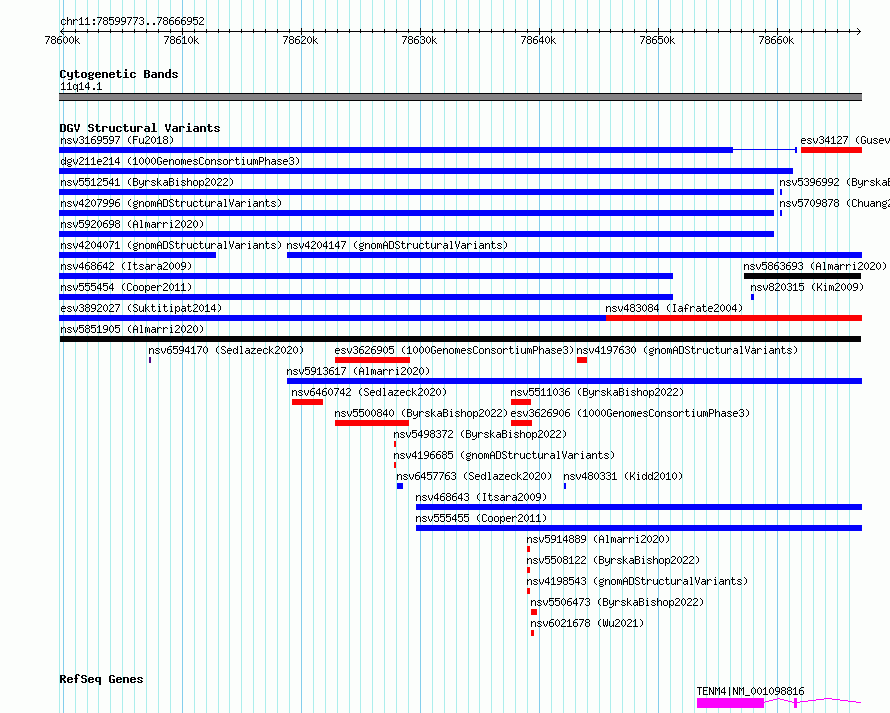Click the nsv3169597 (Fu2018) variant label
890x713 pixels.
(x=117, y=140)
